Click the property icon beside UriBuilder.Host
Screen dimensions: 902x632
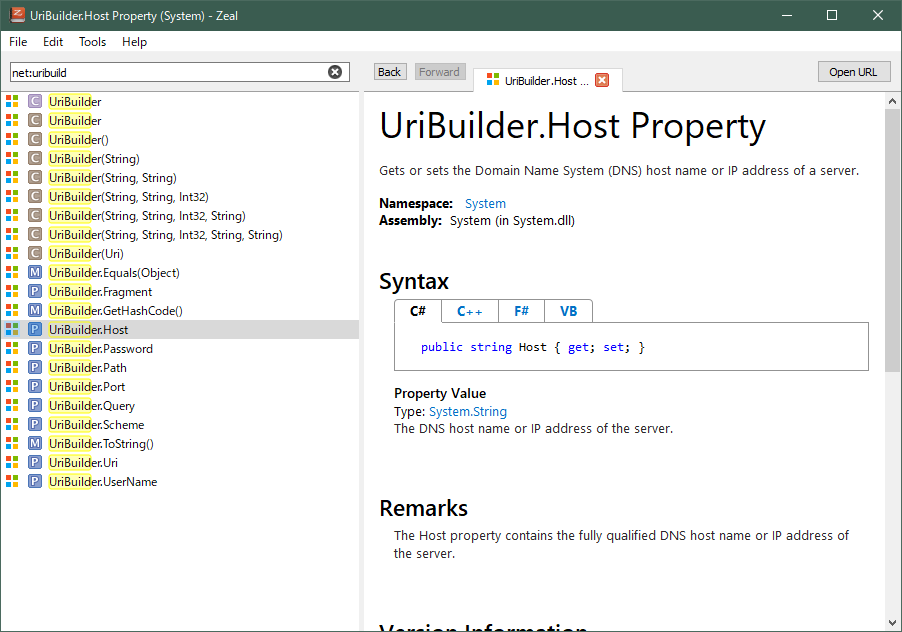[35, 329]
